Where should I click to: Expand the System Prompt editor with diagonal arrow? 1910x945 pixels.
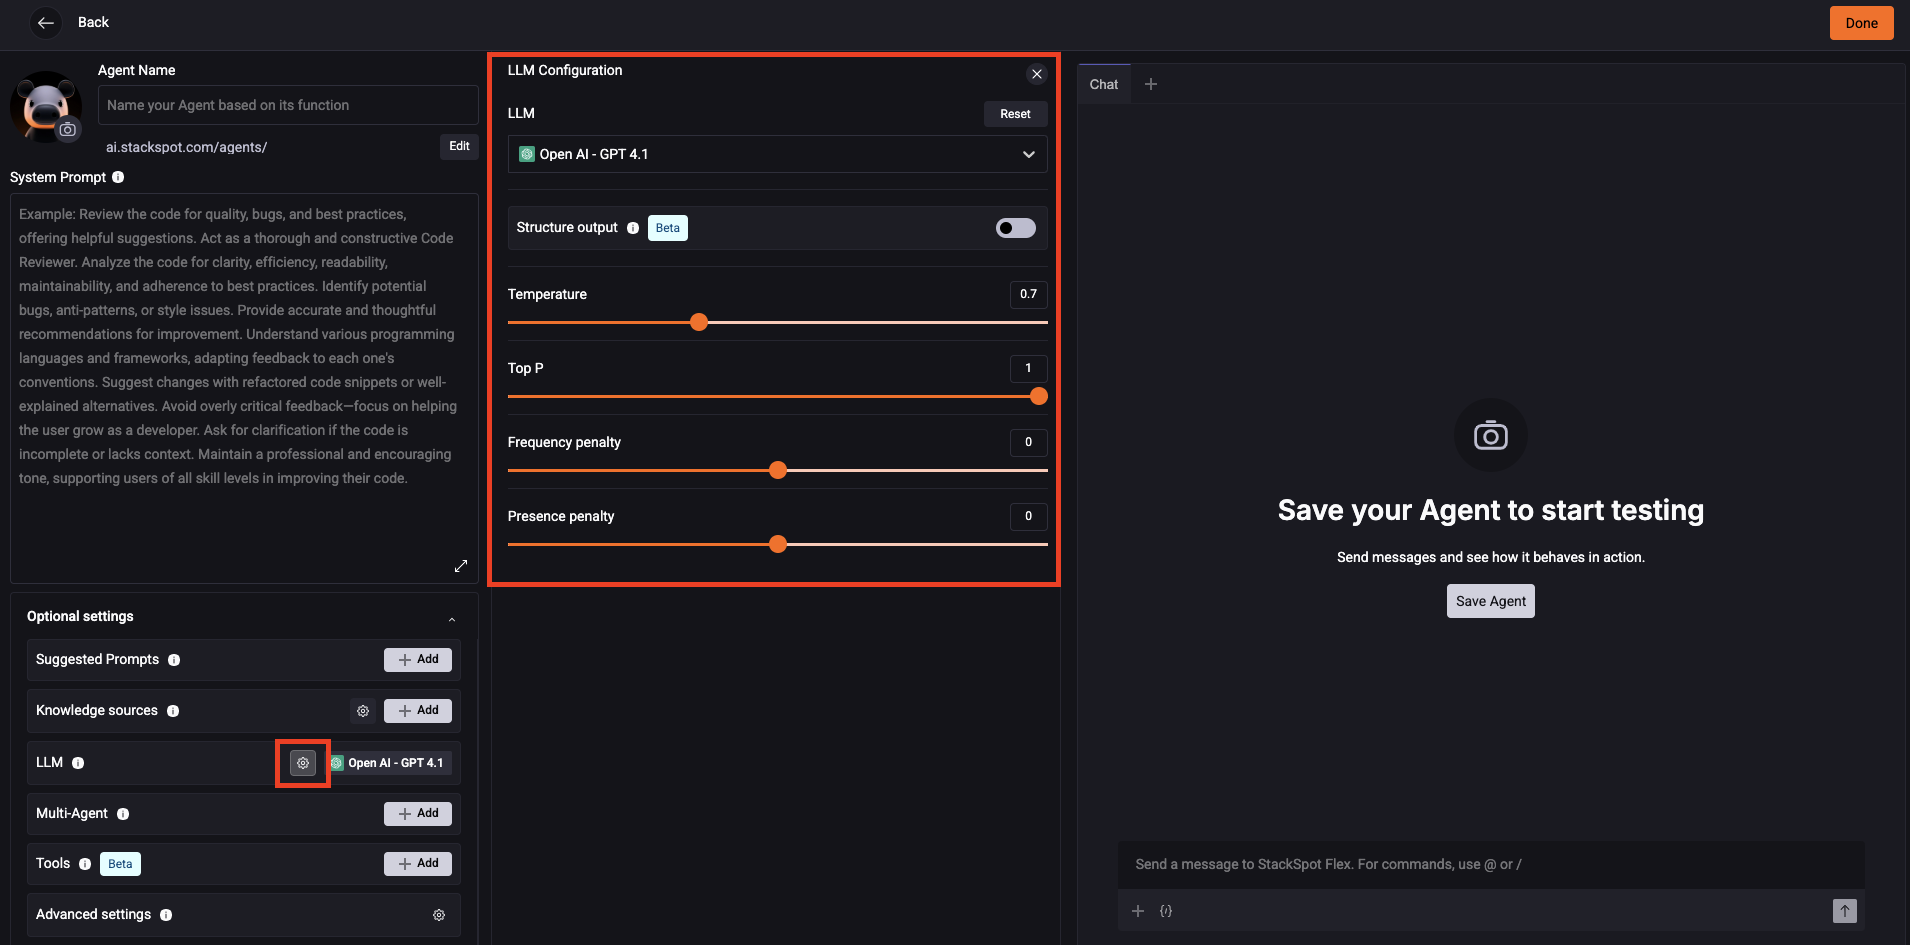coord(461,565)
